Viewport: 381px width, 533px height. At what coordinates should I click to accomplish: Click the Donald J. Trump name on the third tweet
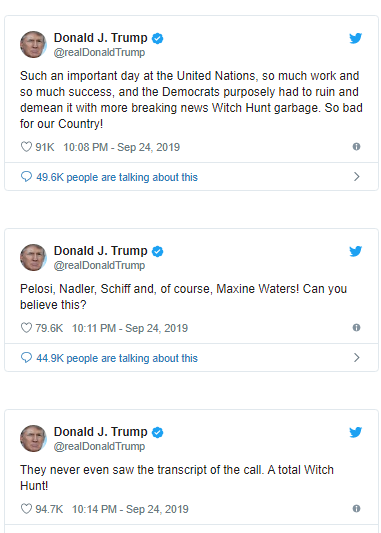pyautogui.click(x=101, y=432)
